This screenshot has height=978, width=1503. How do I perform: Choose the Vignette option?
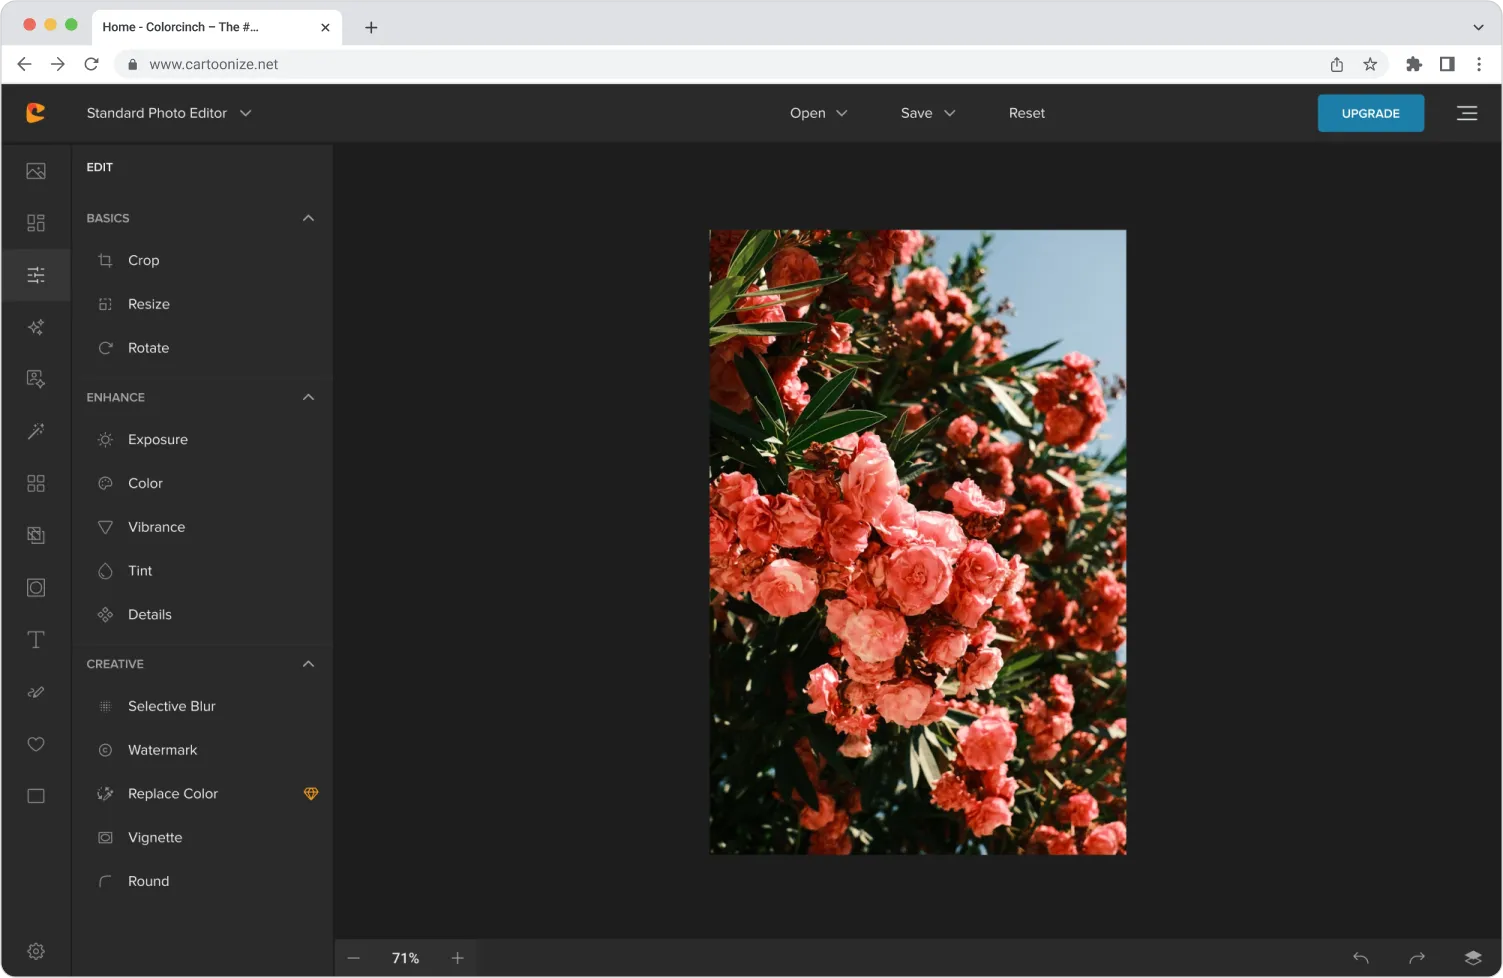pos(155,838)
